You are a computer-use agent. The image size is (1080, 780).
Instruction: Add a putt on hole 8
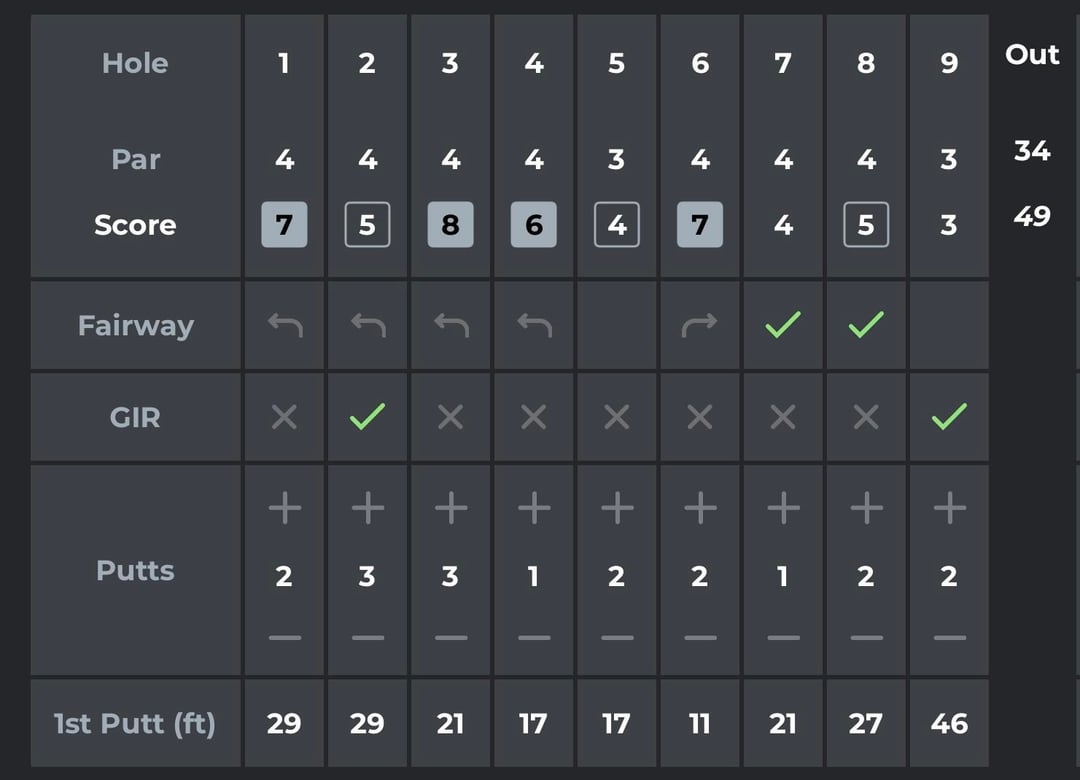point(866,509)
